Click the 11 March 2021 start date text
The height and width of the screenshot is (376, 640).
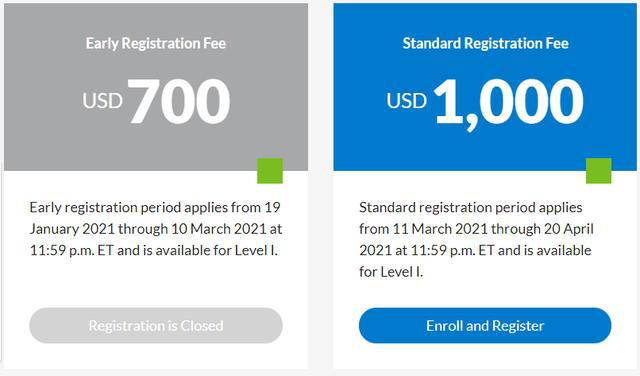[x=440, y=229]
